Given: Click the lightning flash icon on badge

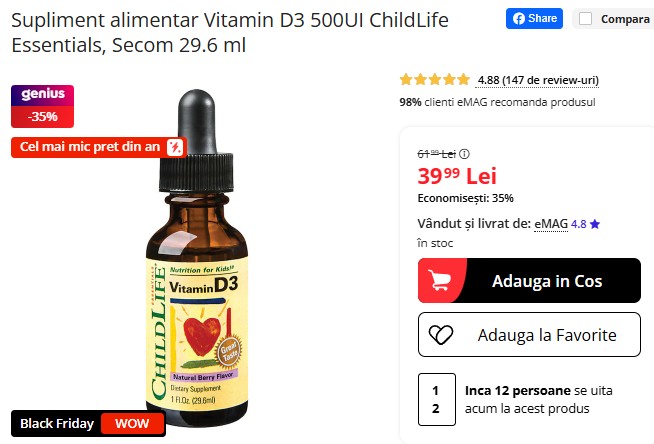Looking at the screenshot, I should [x=175, y=147].
